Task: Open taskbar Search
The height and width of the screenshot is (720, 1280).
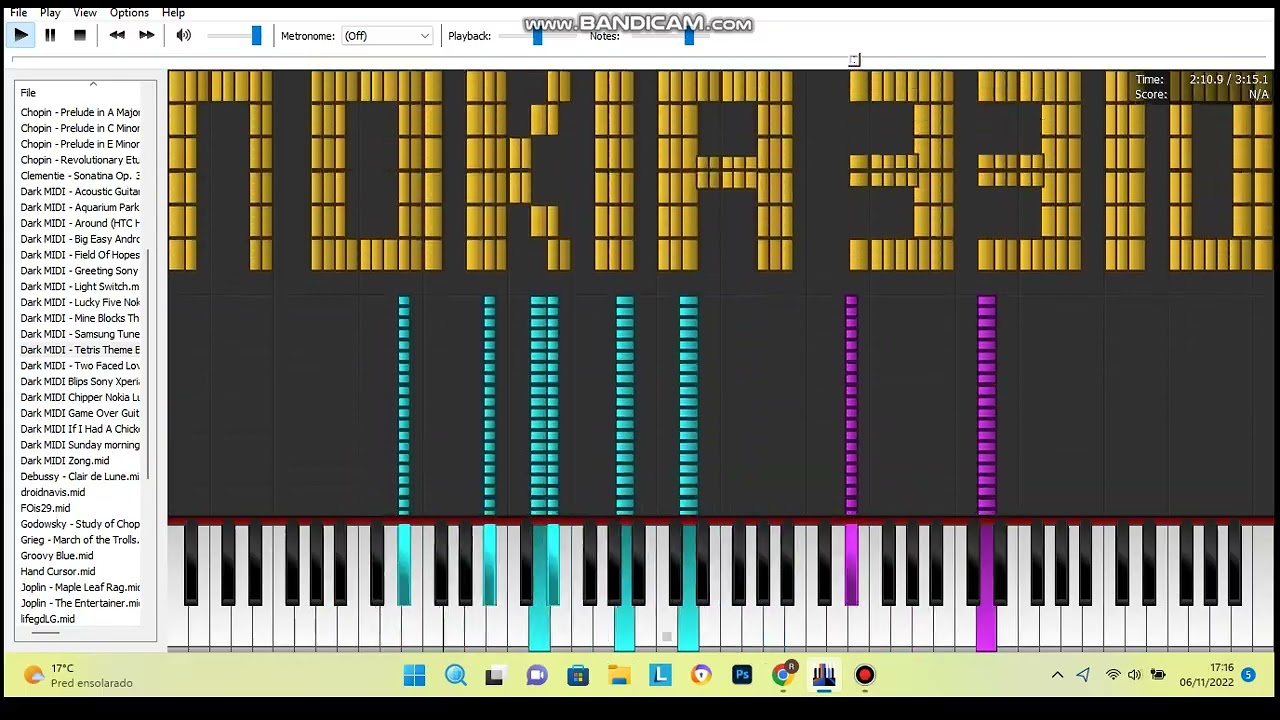Action: coord(456,676)
